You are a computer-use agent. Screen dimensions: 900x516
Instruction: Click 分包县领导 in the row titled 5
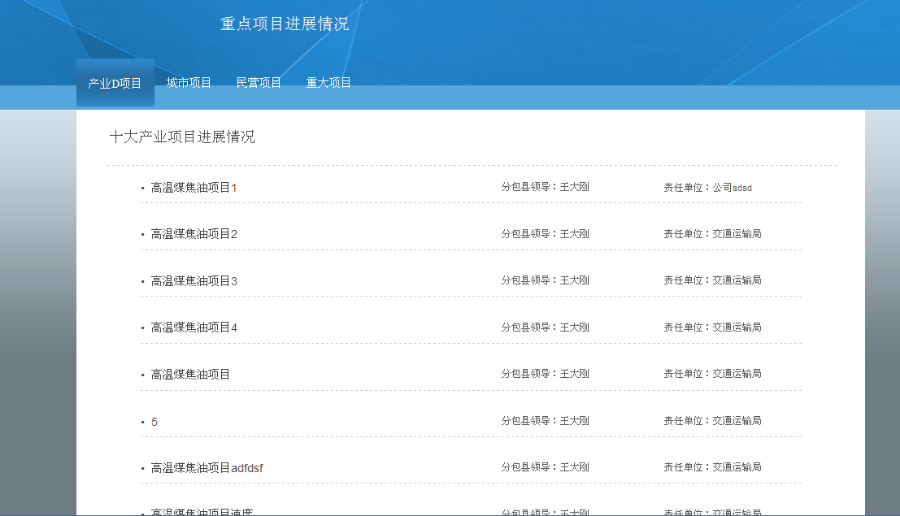545,421
